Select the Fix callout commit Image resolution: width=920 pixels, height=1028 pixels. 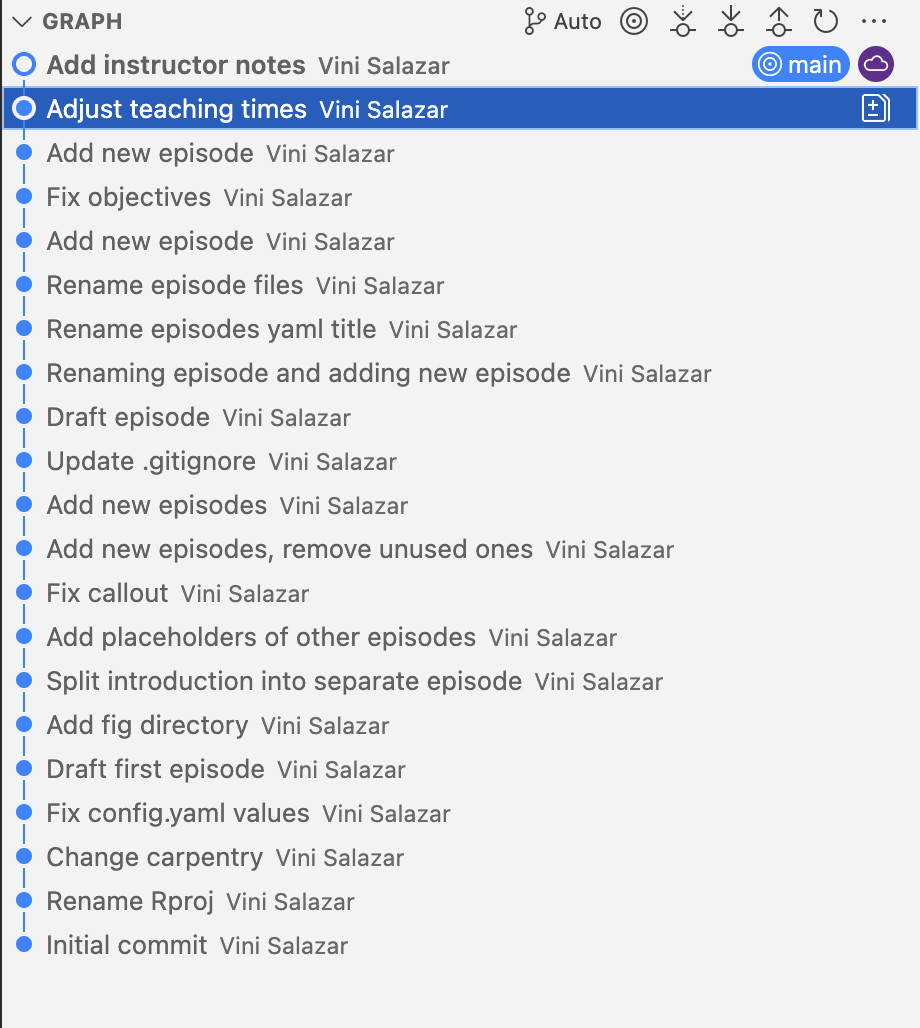click(107, 594)
